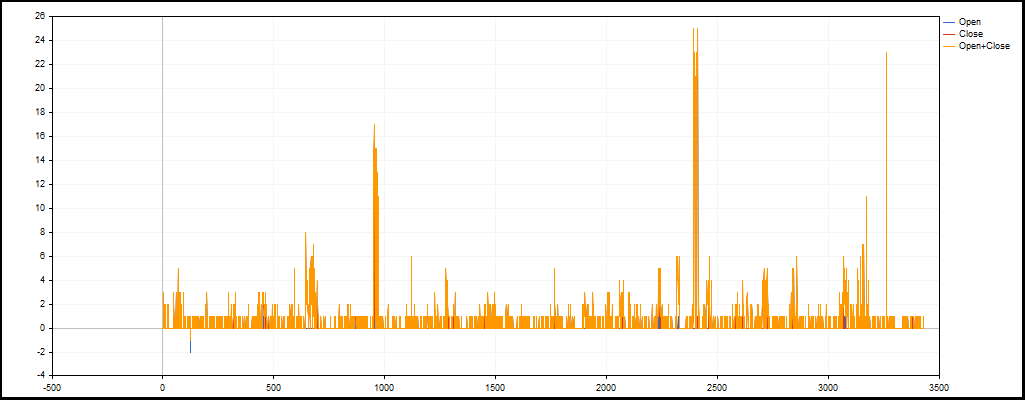1025x400 pixels.
Task: Click the x-axis label 2500
Action: [x=717, y=386]
